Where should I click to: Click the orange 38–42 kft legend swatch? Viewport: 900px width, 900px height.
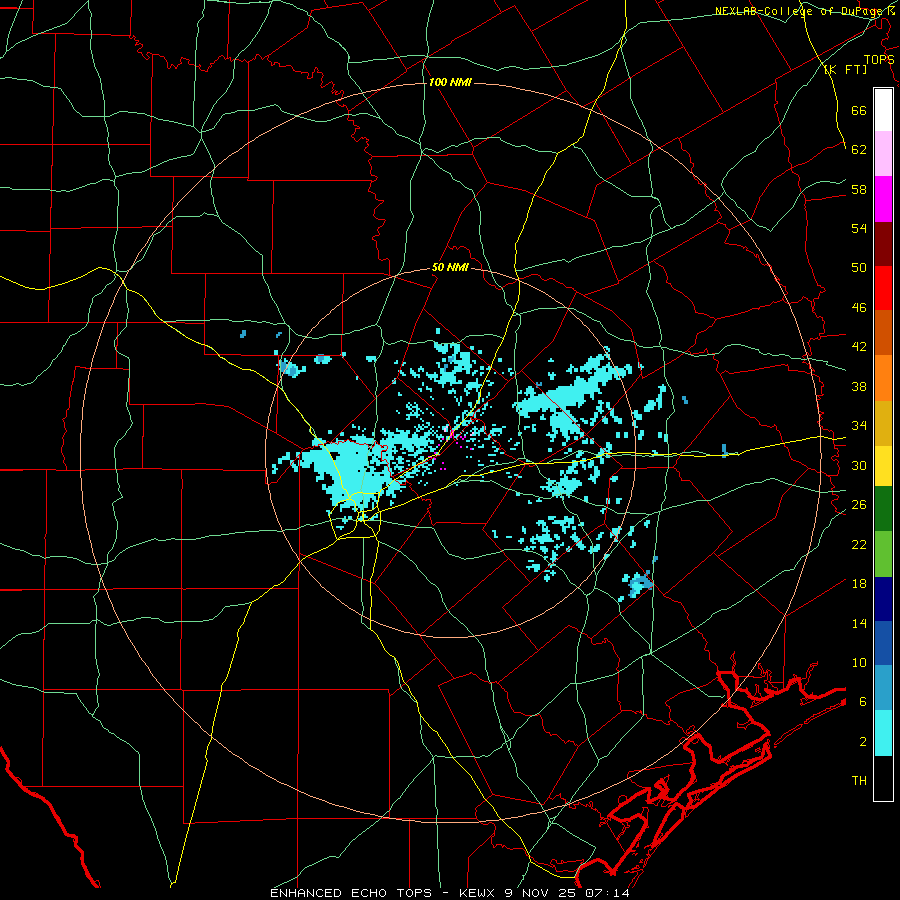(x=883, y=377)
